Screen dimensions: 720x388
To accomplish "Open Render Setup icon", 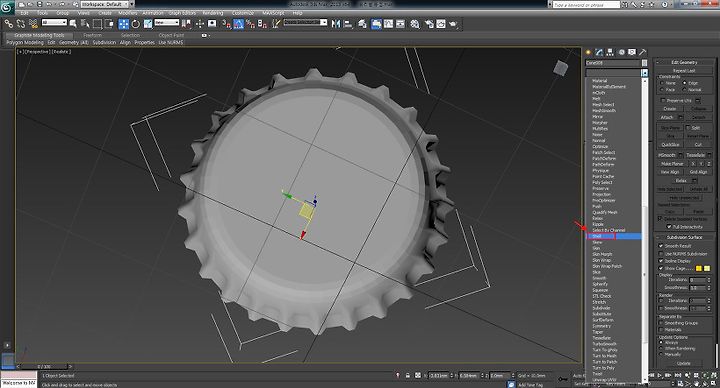I will 429,23.
